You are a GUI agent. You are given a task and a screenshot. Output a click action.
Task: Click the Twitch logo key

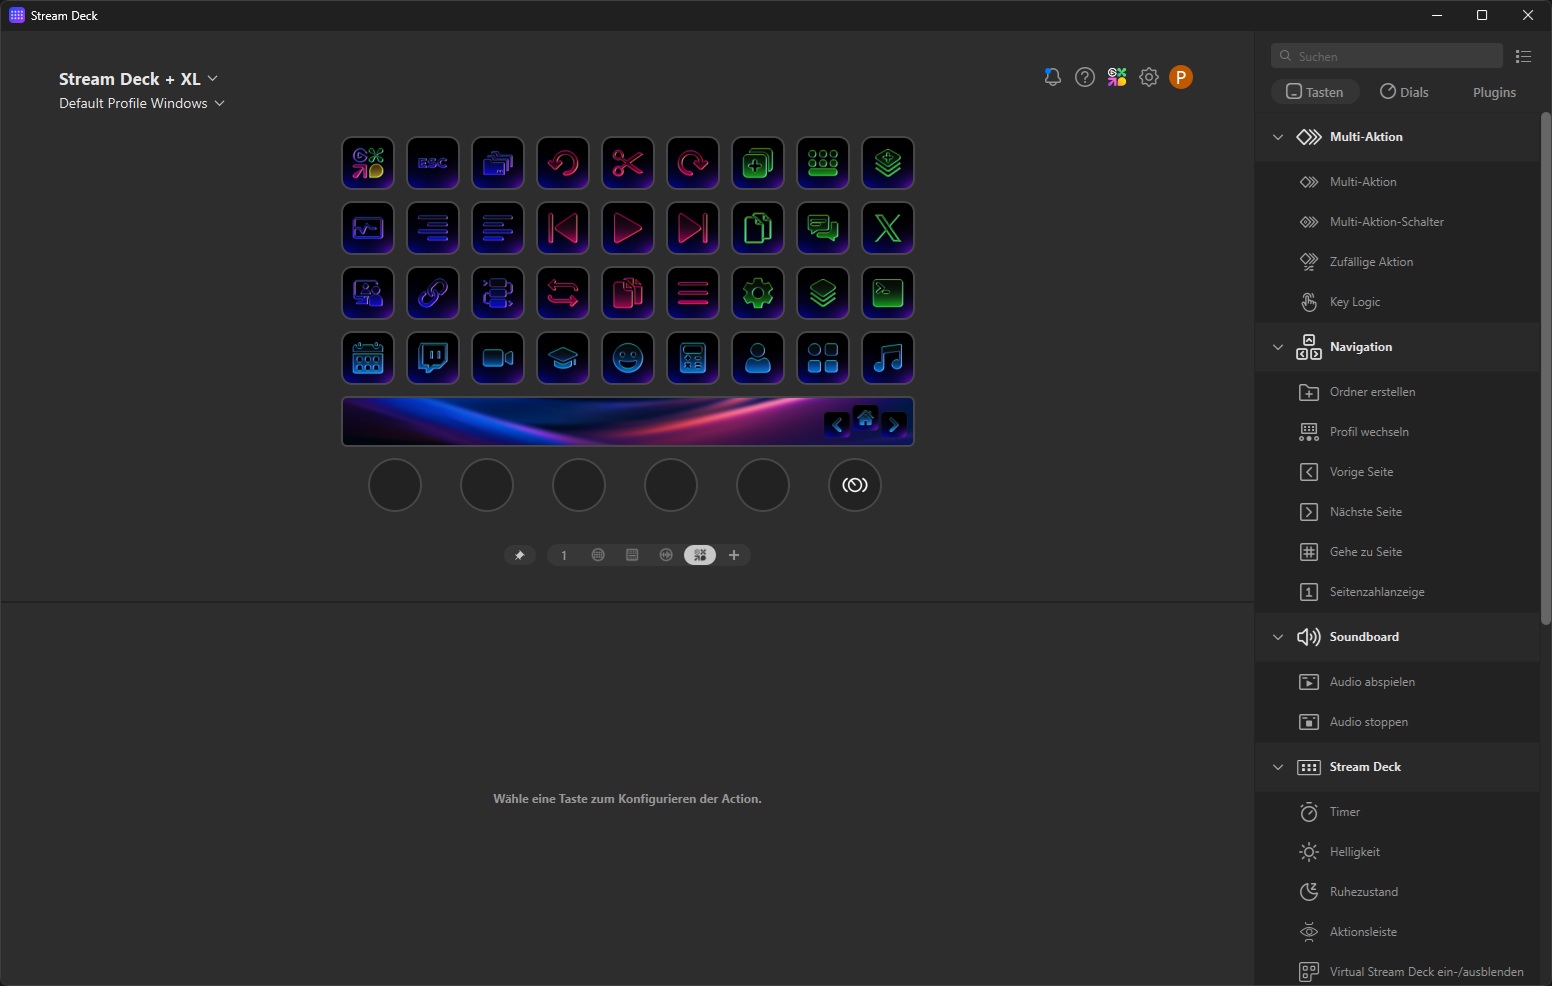click(432, 358)
